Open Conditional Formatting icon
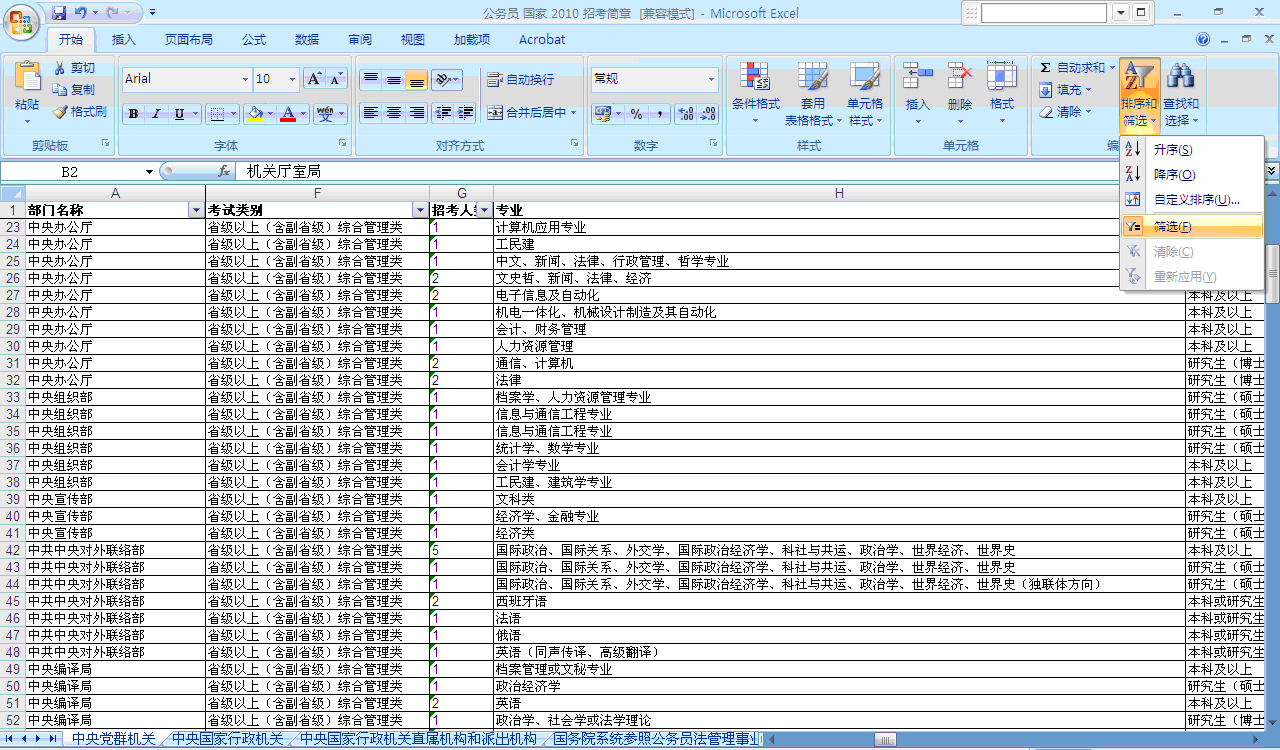Screen dimensions: 1280x750 pyautogui.click(x=754, y=78)
